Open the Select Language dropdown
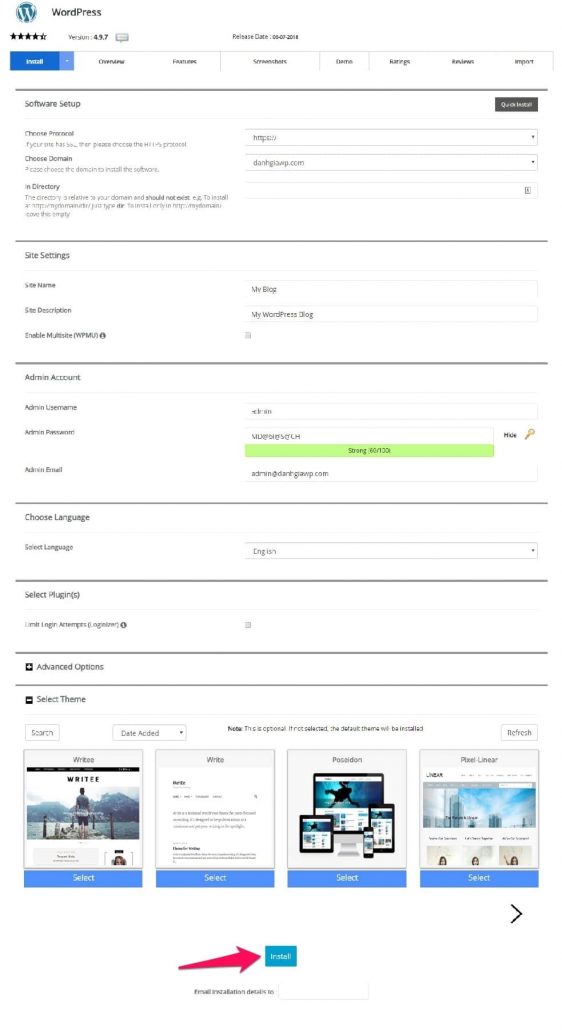Image resolution: width=562 pixels, height=1030 pixels. click(x=391, y=551)
